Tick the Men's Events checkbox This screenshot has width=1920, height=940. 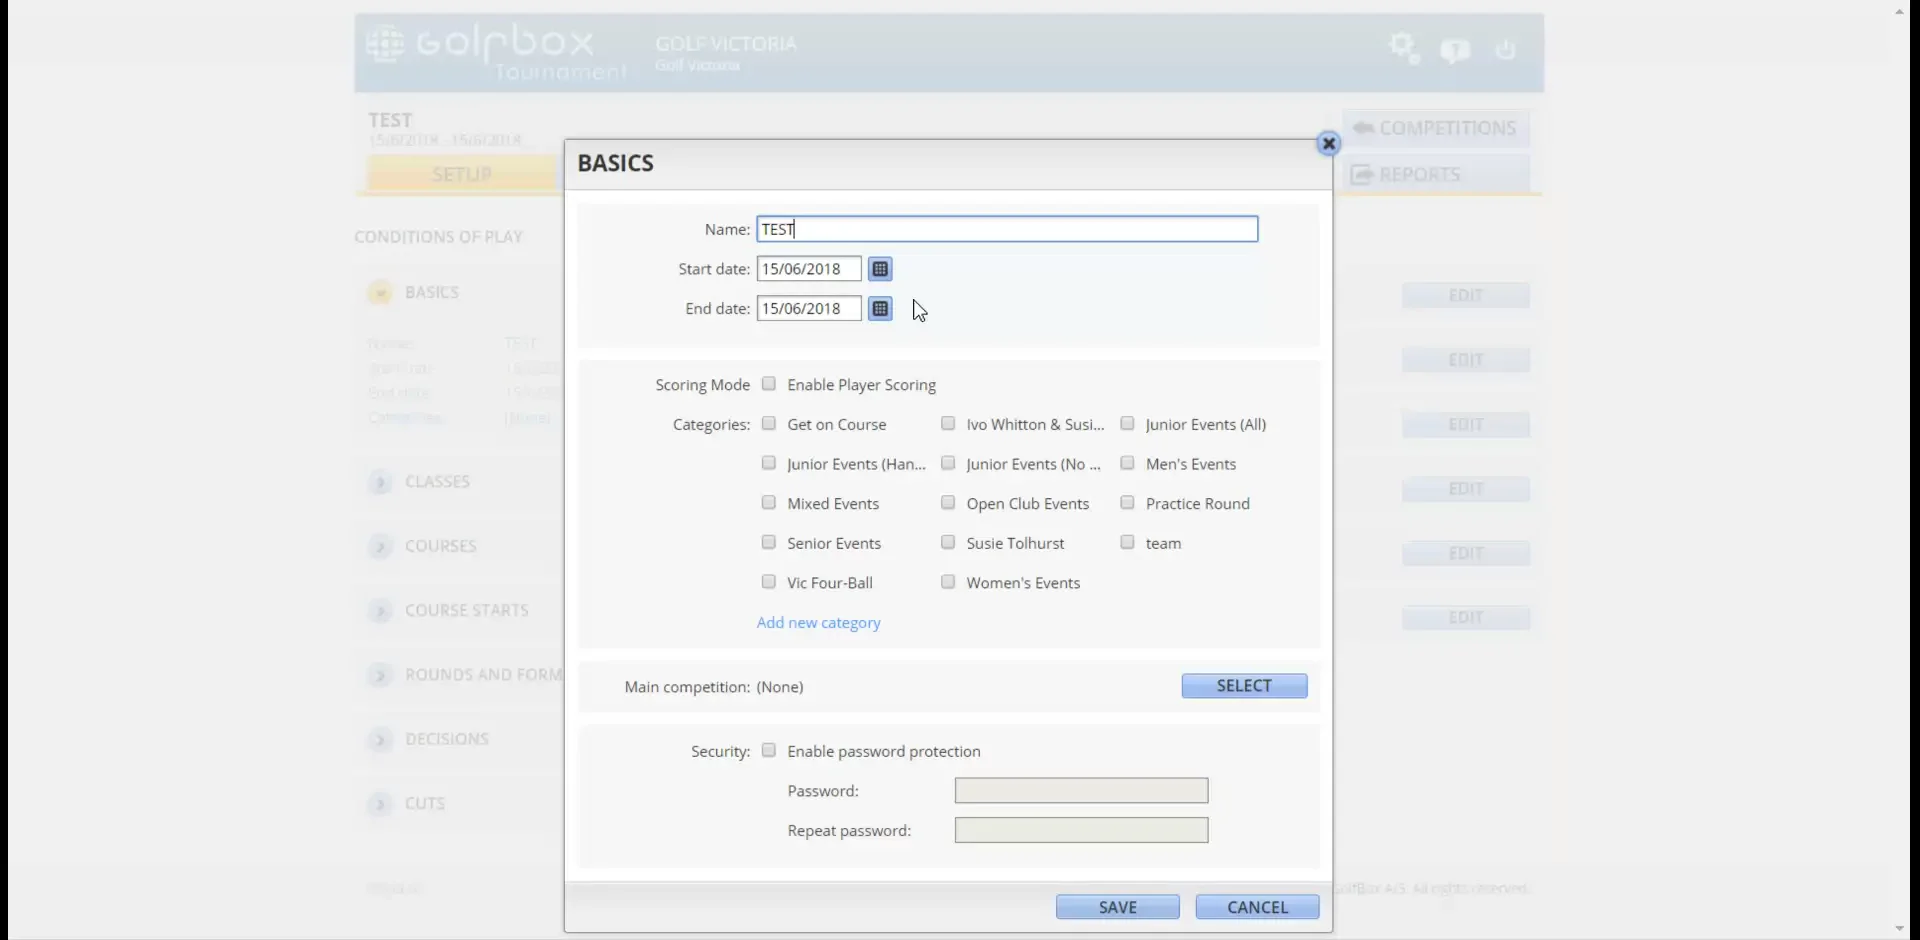1127,463
